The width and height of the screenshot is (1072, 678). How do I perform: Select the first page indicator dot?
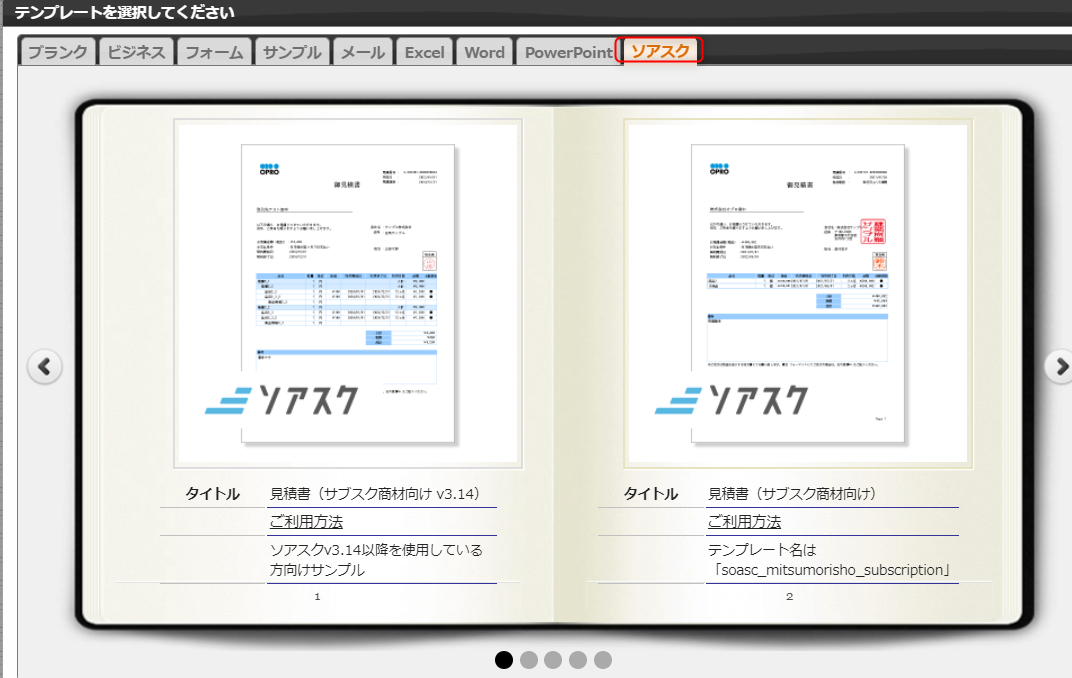[504, 660]
